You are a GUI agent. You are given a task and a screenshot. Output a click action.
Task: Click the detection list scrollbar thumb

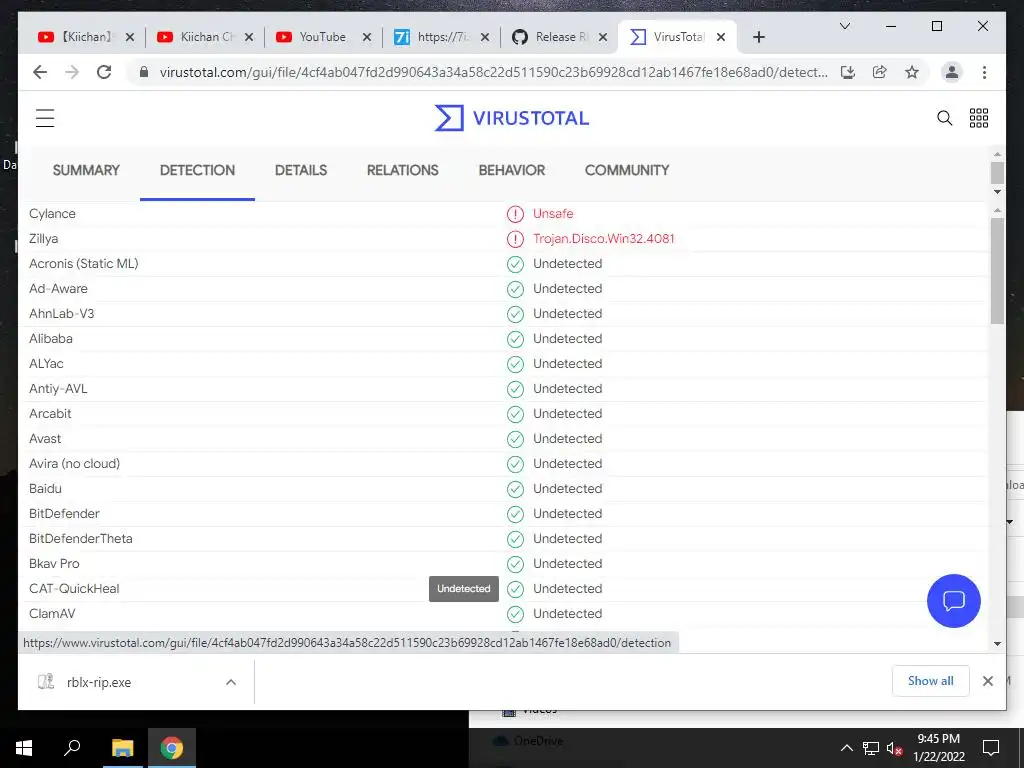click(997, 270)
